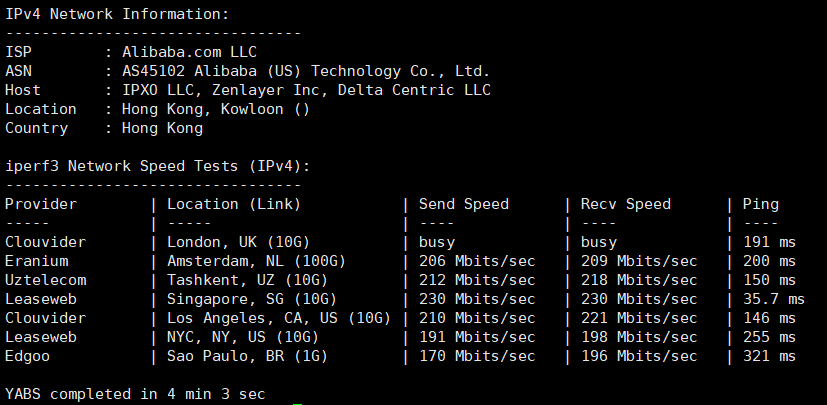Click the Recv Speed column header
Screen dimensions: 827x405
click(x=626, y=204)
